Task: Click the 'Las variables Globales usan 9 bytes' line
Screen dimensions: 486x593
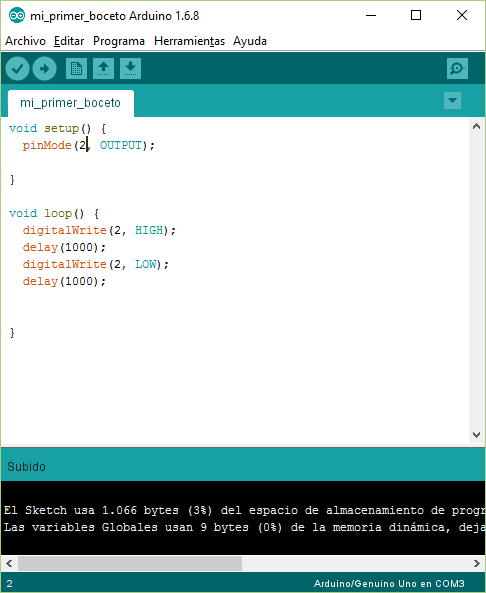Action: click(x=244, y=527)
